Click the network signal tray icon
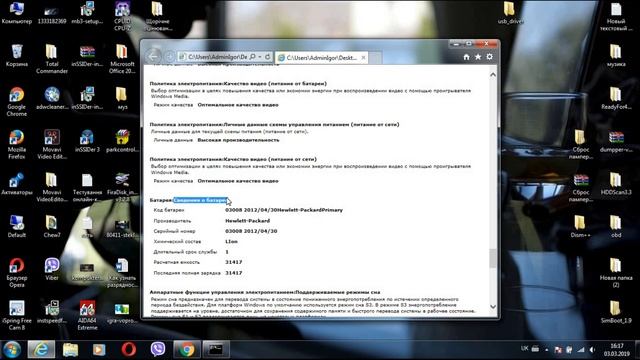Screen dimensions: 640x360 pyautogui.click(x=580, y=350)
